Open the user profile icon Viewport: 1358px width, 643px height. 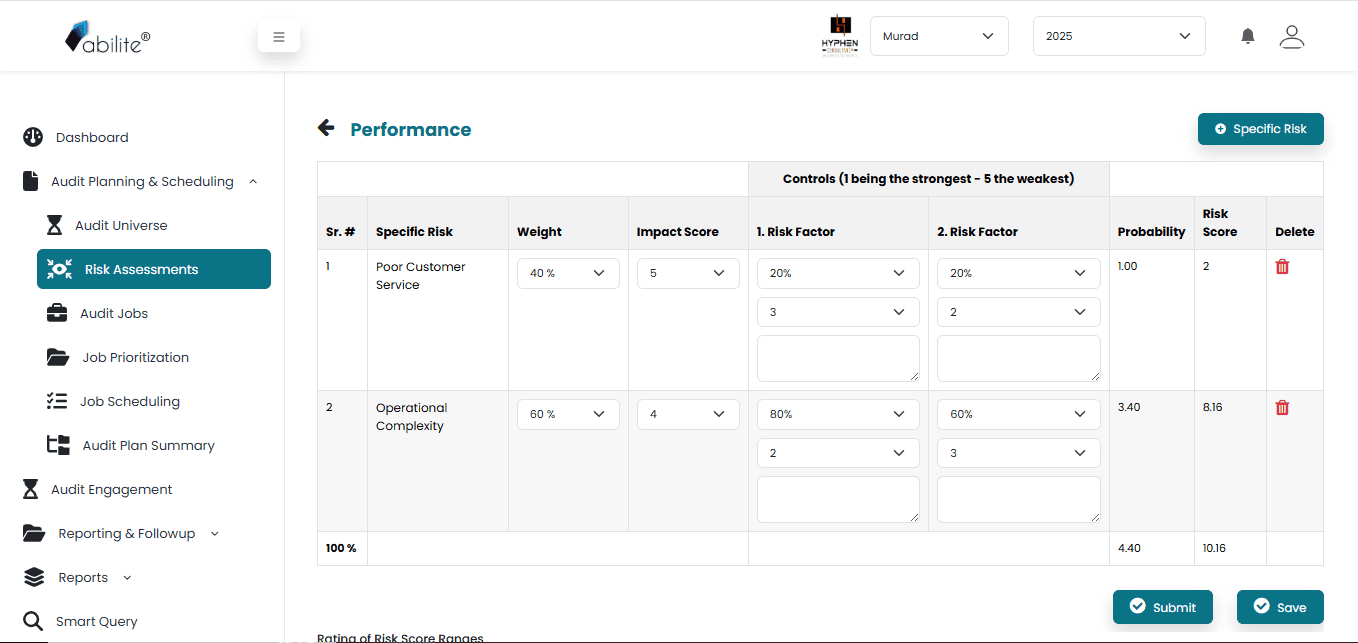(1292, 36)
